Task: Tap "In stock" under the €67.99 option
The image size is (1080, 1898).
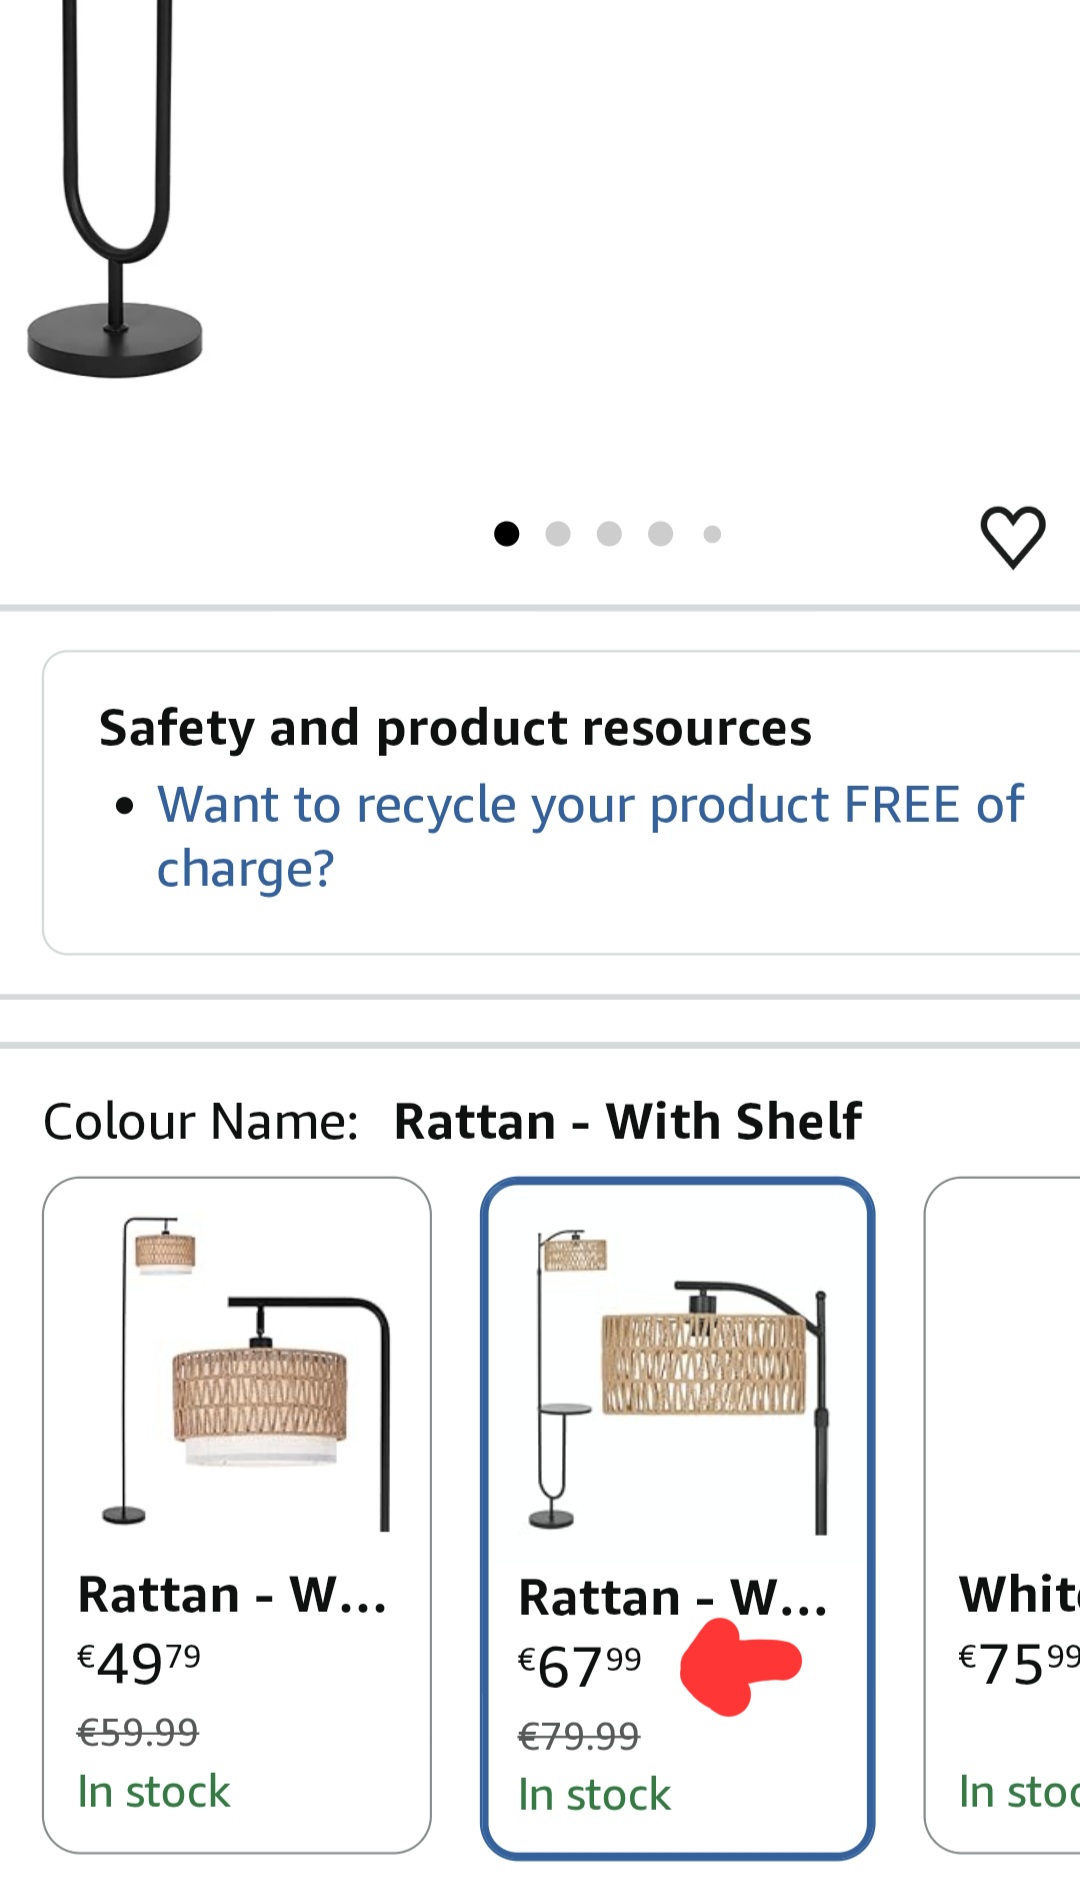Action: coord(594,1795)
